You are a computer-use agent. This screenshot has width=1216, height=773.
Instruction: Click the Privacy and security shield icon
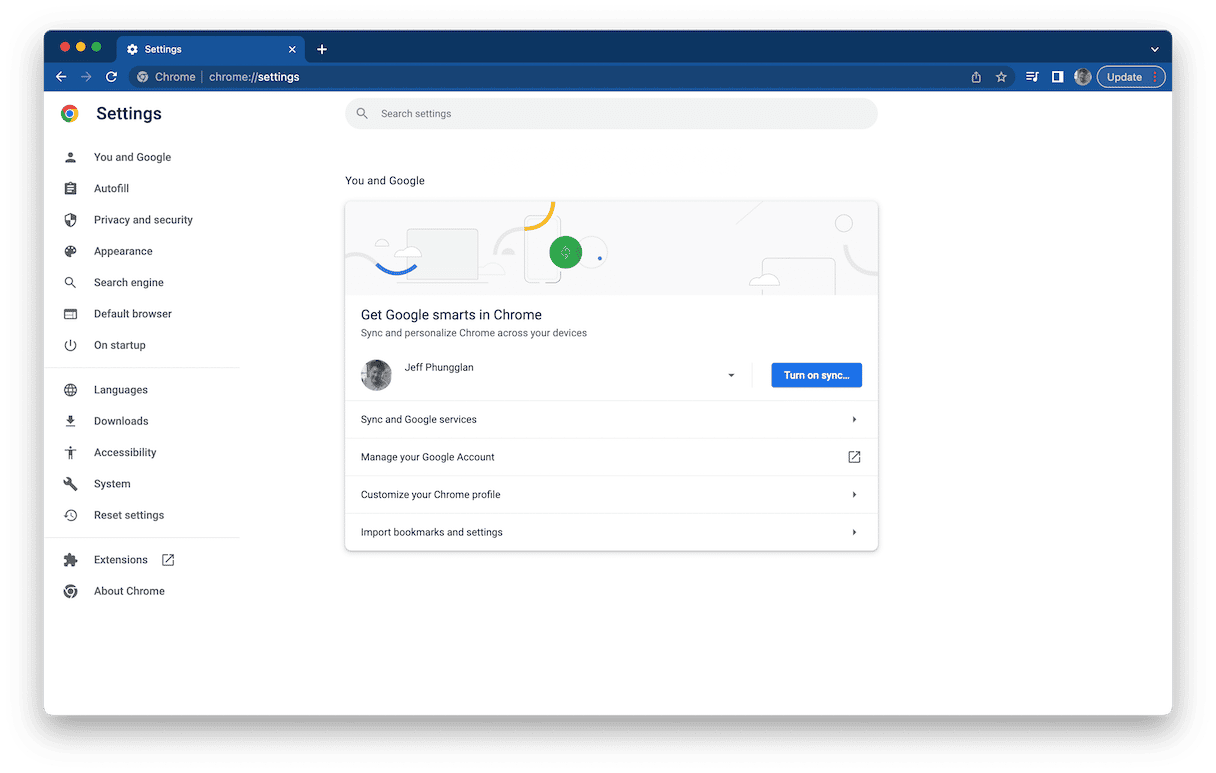(70, 220)
